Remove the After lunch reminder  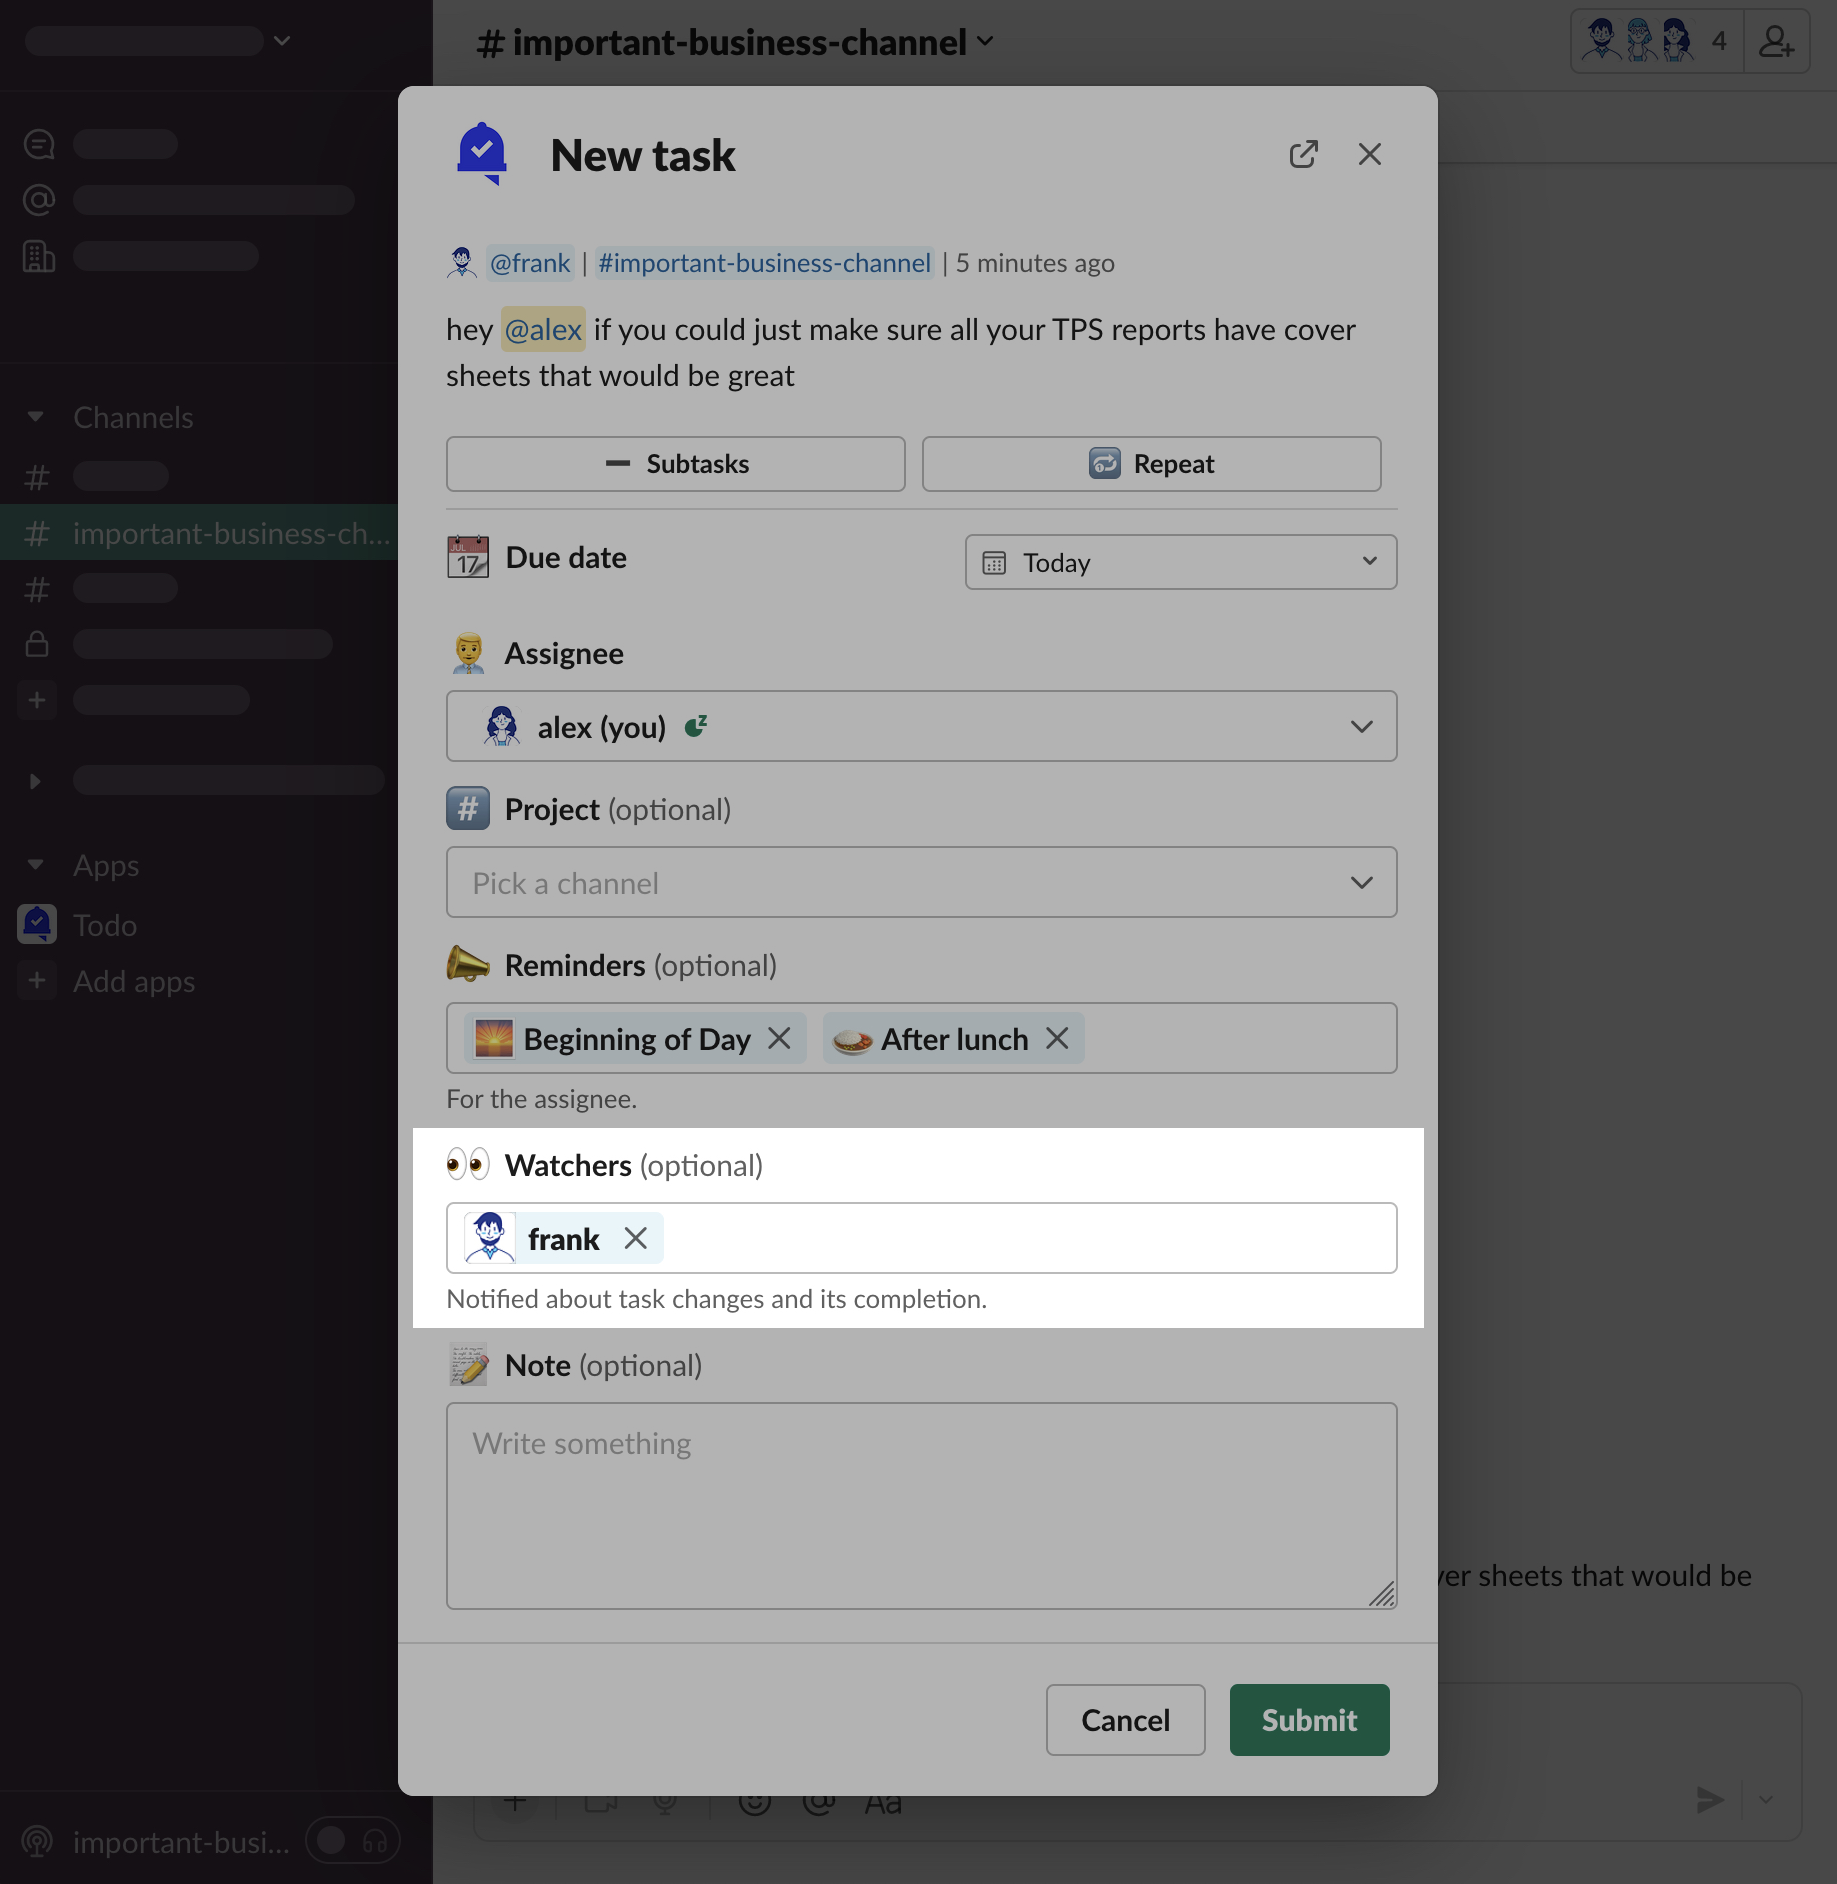(1057, 1039)
